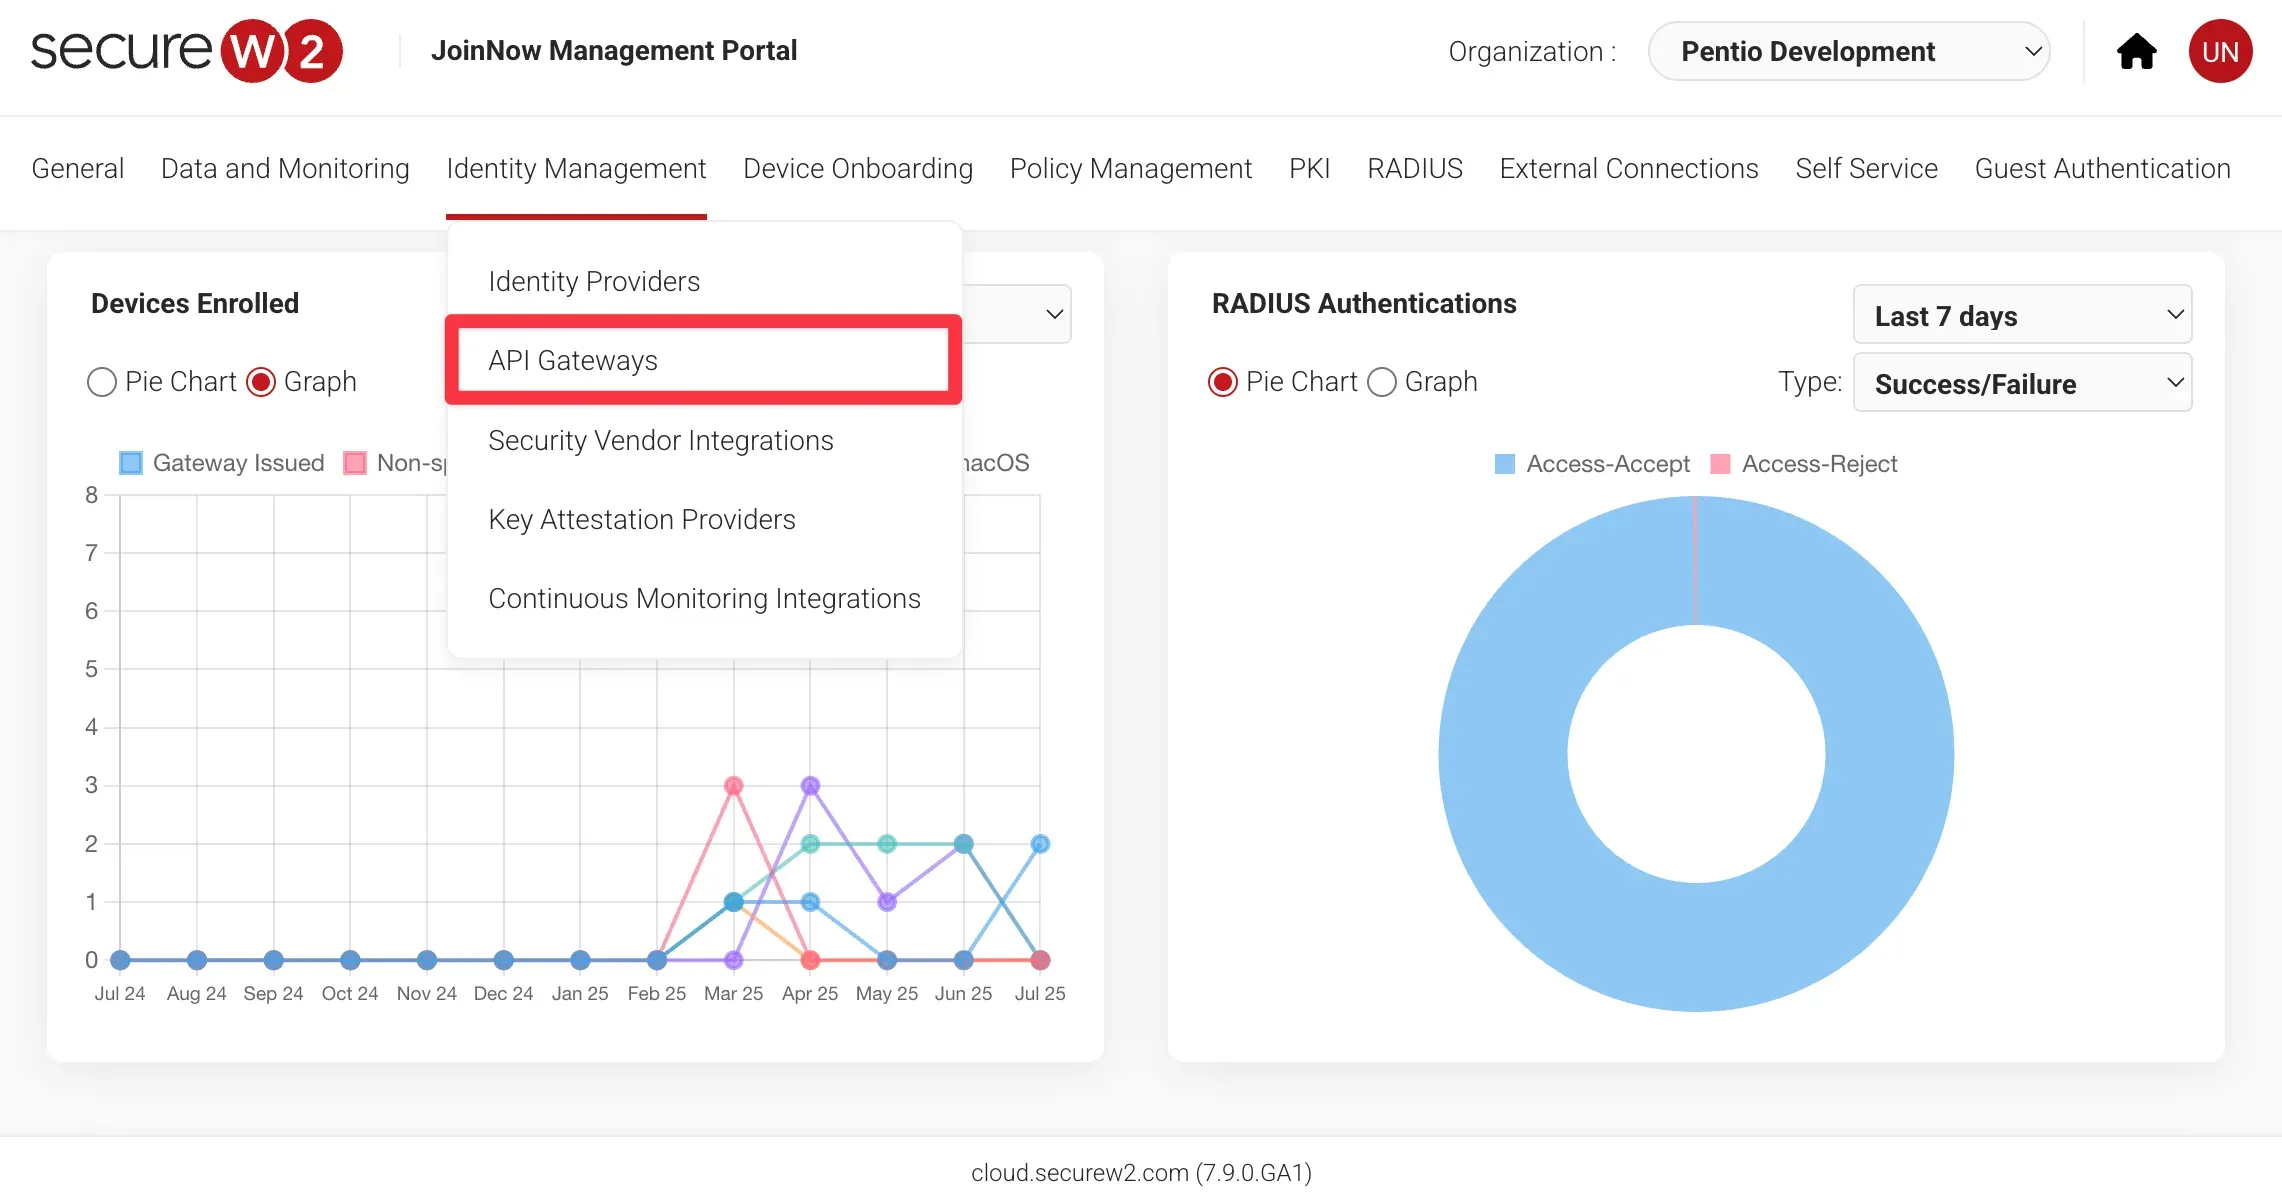Click the SecureW2 logo
2282x1201 pixels.
point(186,51)
